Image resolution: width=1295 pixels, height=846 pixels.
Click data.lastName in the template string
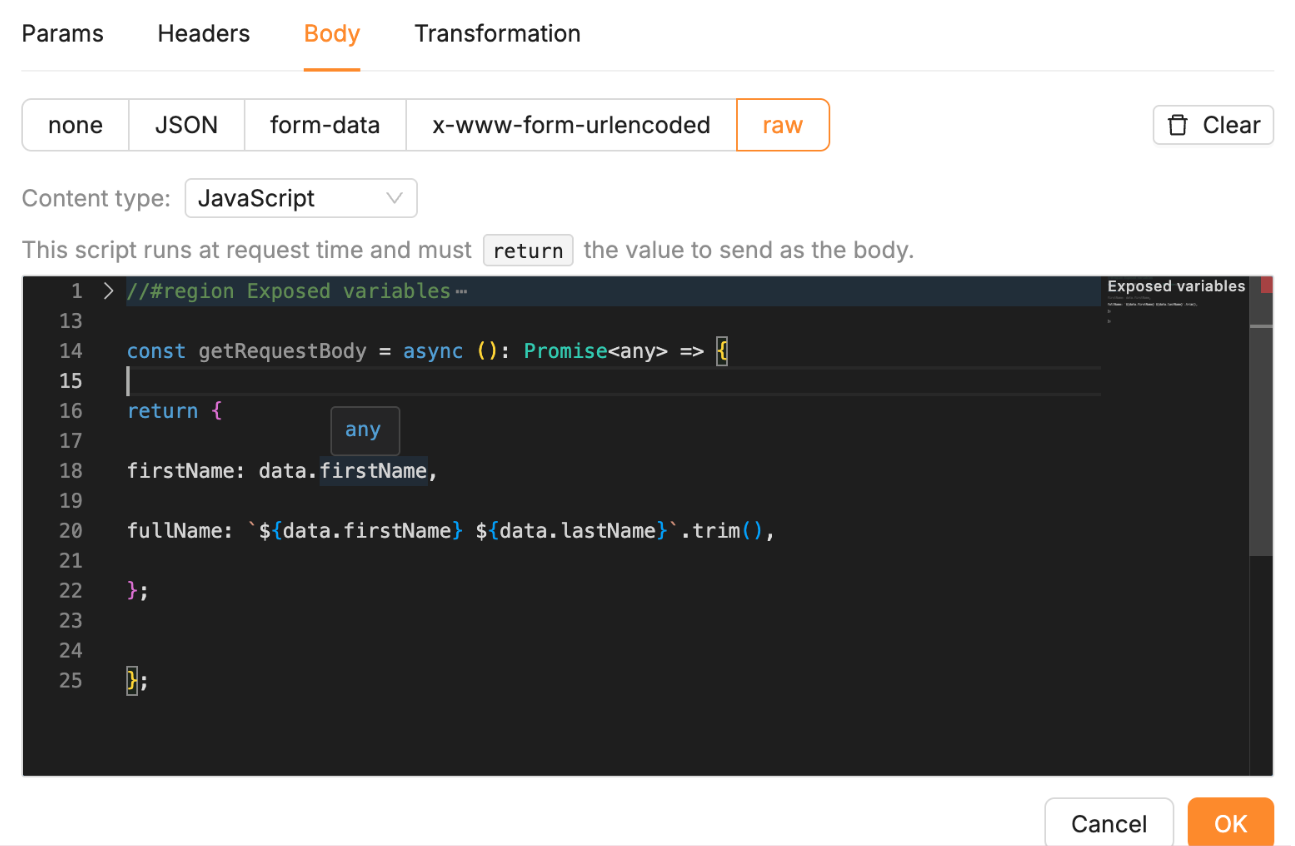point(577,530)
